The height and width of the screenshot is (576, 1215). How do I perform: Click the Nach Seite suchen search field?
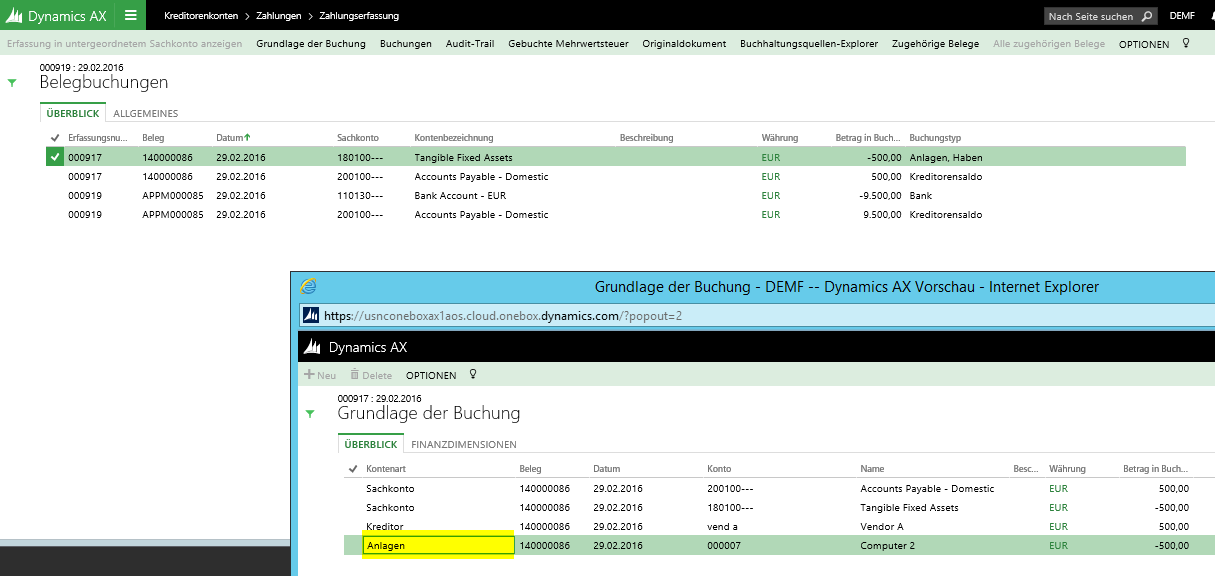(x=1092, y=16)
